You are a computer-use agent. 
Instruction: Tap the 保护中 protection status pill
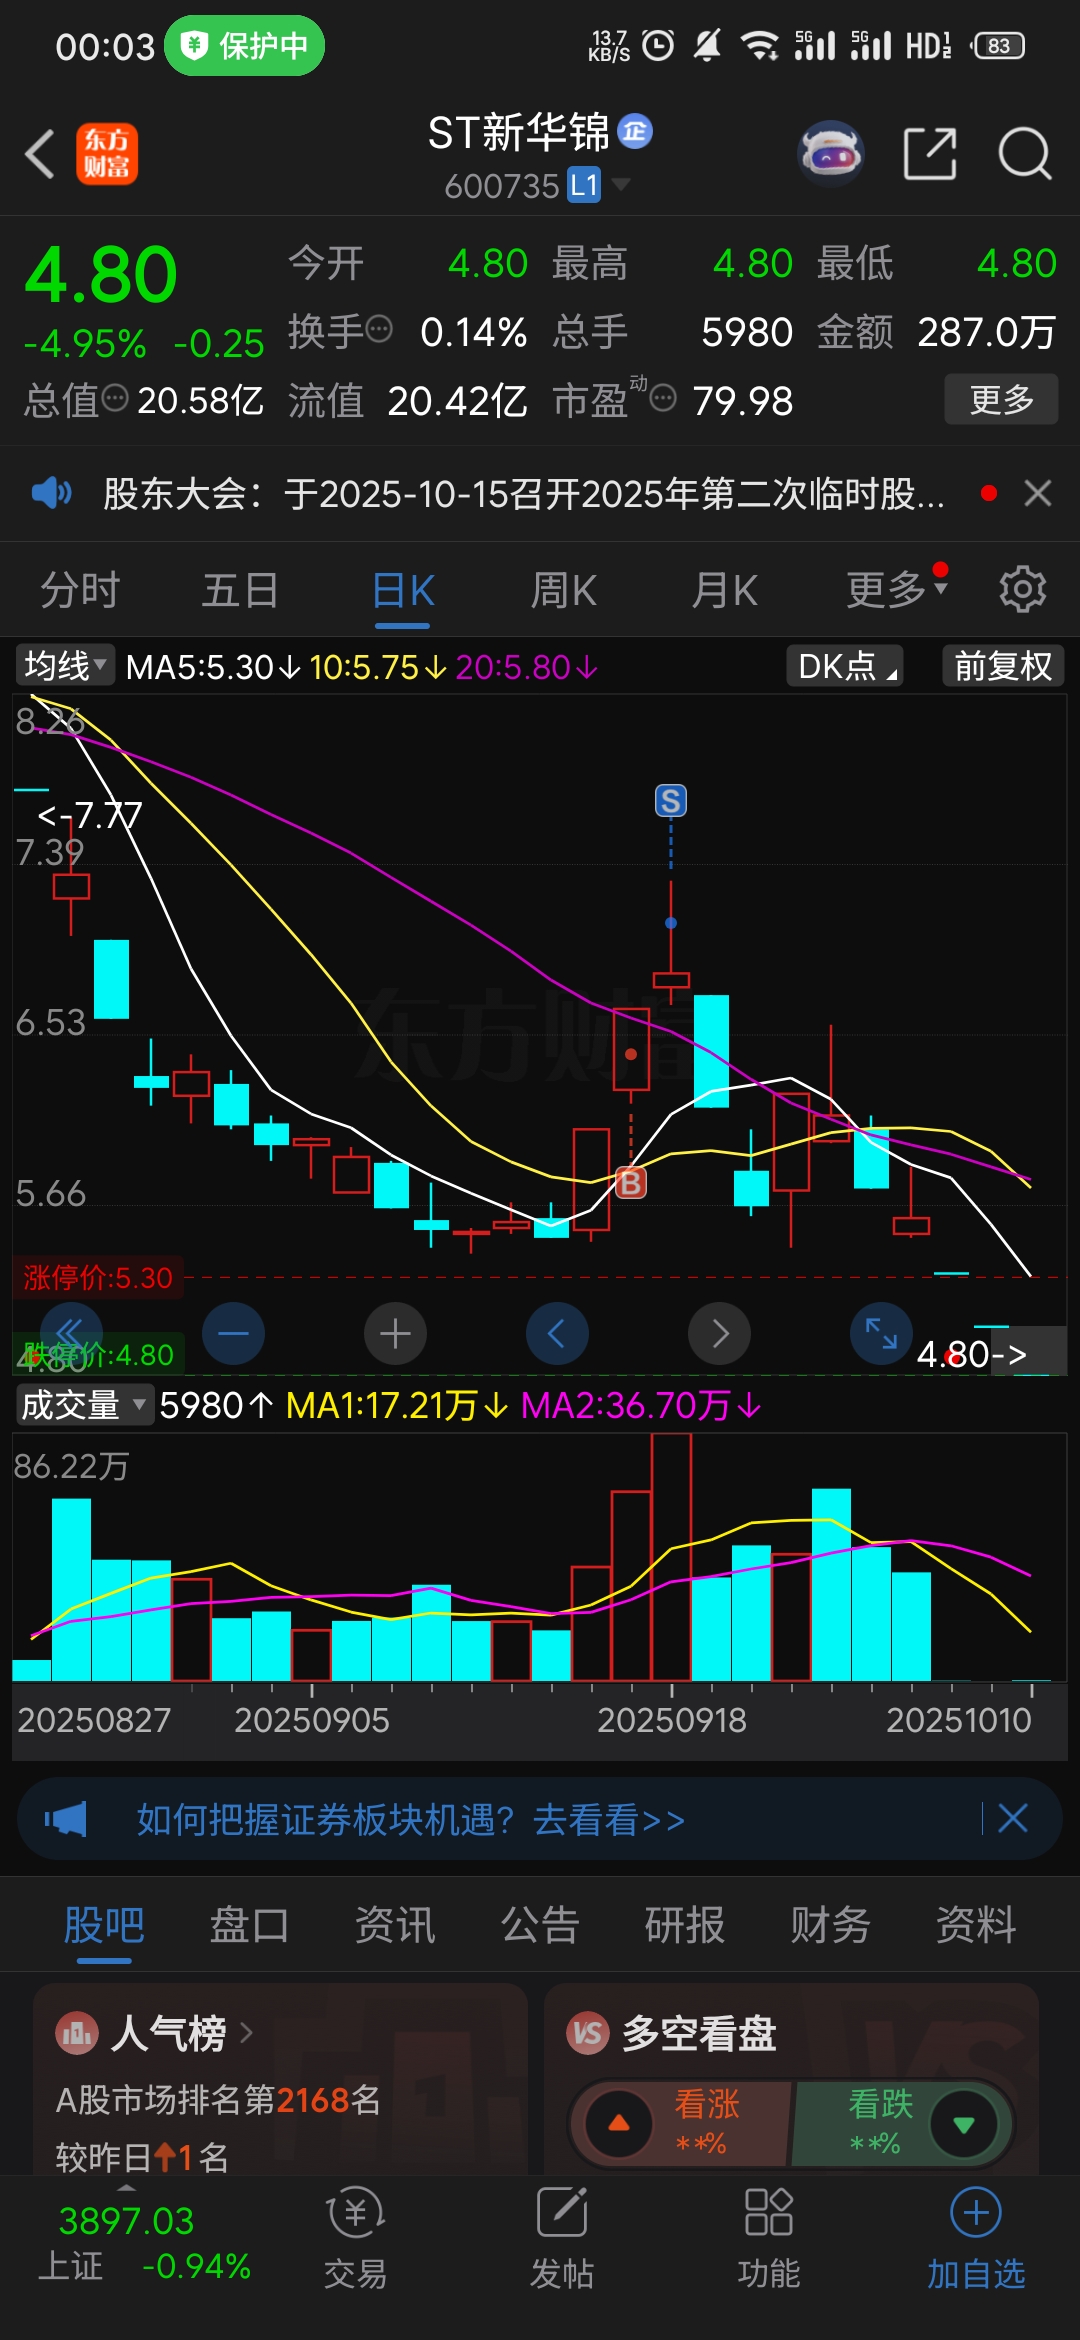tap(244, 45)
